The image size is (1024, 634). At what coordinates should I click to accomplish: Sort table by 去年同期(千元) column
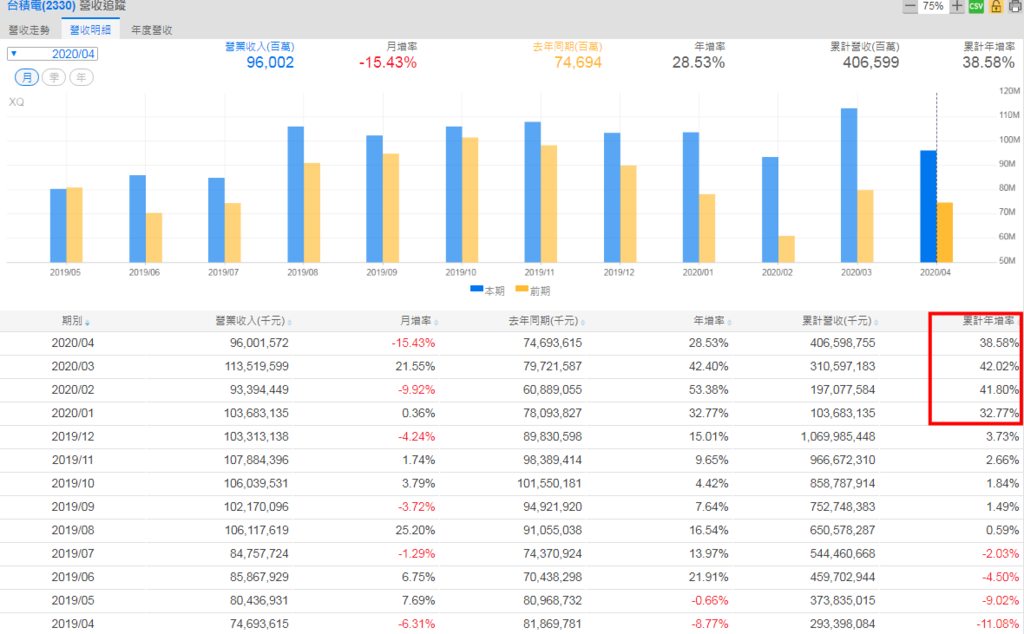547,321
